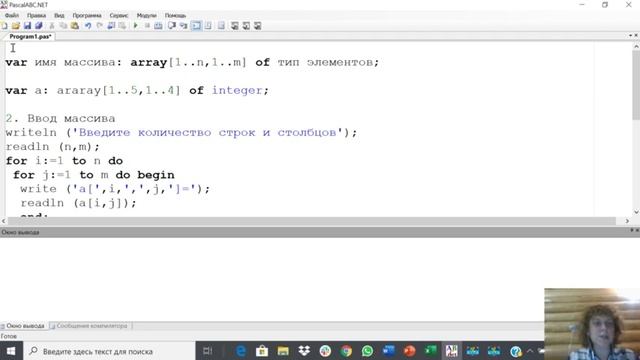The height and width of the screenshot is (360, 640).
Task: Open the Программа menu
Action: click(87, 16)
